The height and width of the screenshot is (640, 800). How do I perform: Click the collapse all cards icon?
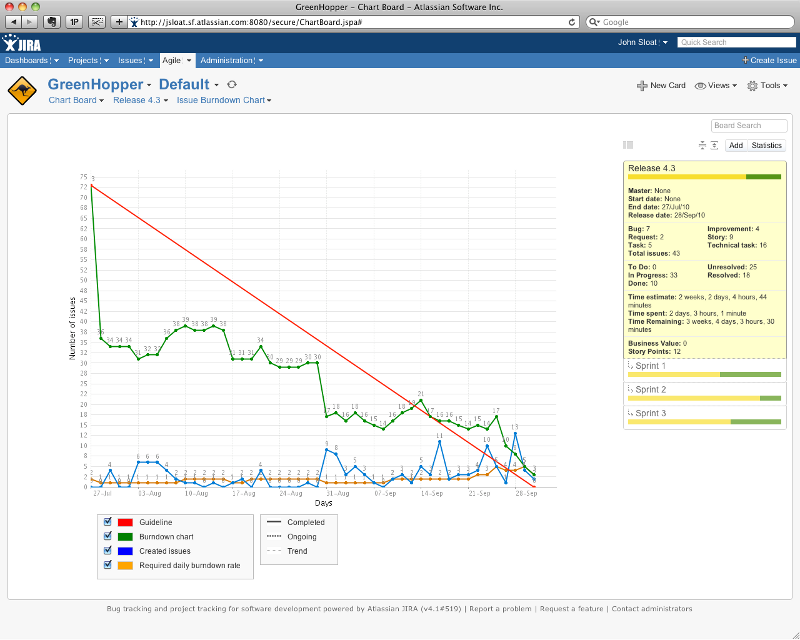[702, 145]
